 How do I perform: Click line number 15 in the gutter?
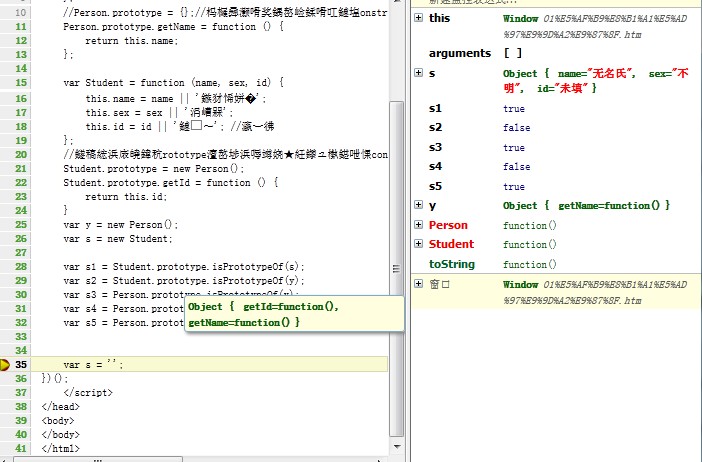click(21, 82)
